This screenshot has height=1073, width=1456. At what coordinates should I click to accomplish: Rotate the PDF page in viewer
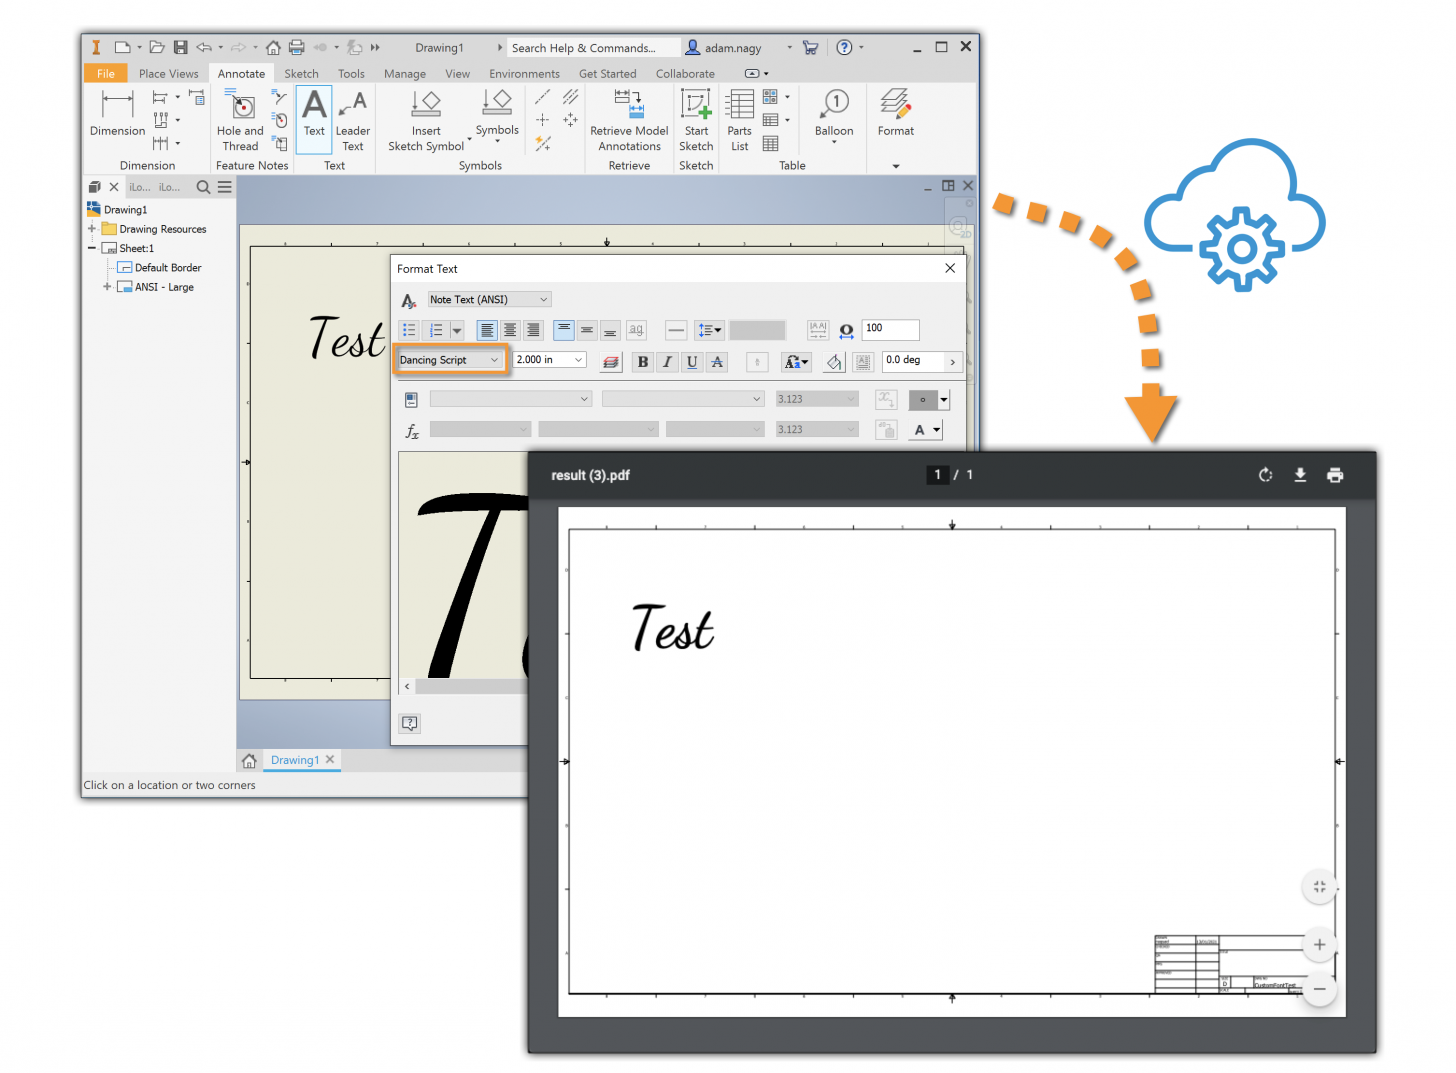point(1265,475)
